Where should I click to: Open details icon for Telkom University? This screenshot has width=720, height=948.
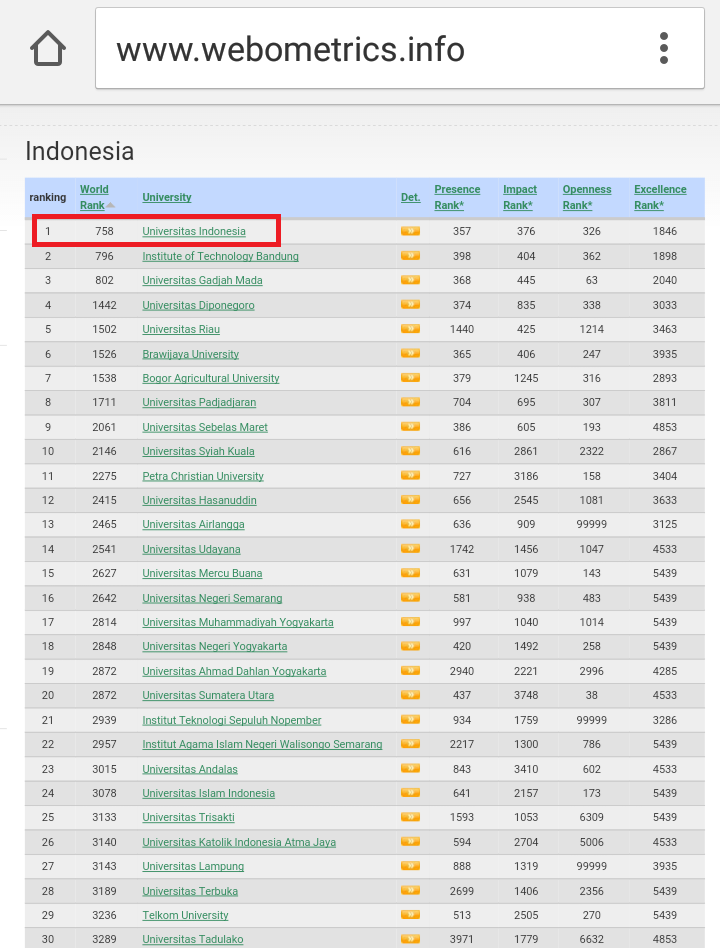tap(410, 915)
